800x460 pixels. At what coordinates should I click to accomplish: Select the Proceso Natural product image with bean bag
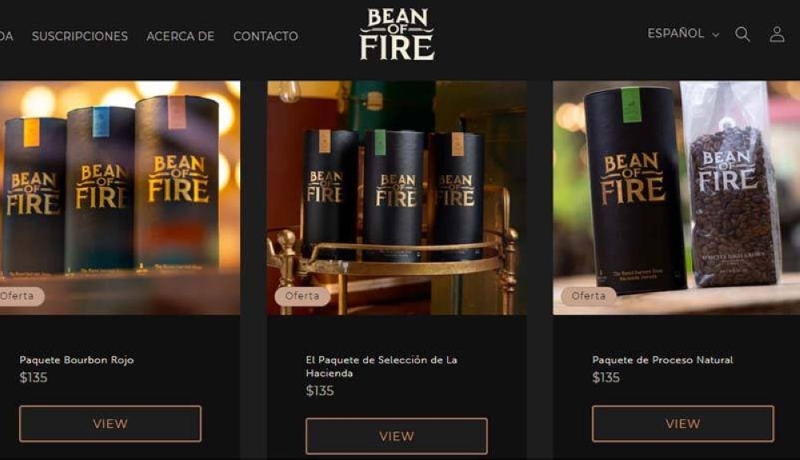pyautogui.click(x=677, y=197)
